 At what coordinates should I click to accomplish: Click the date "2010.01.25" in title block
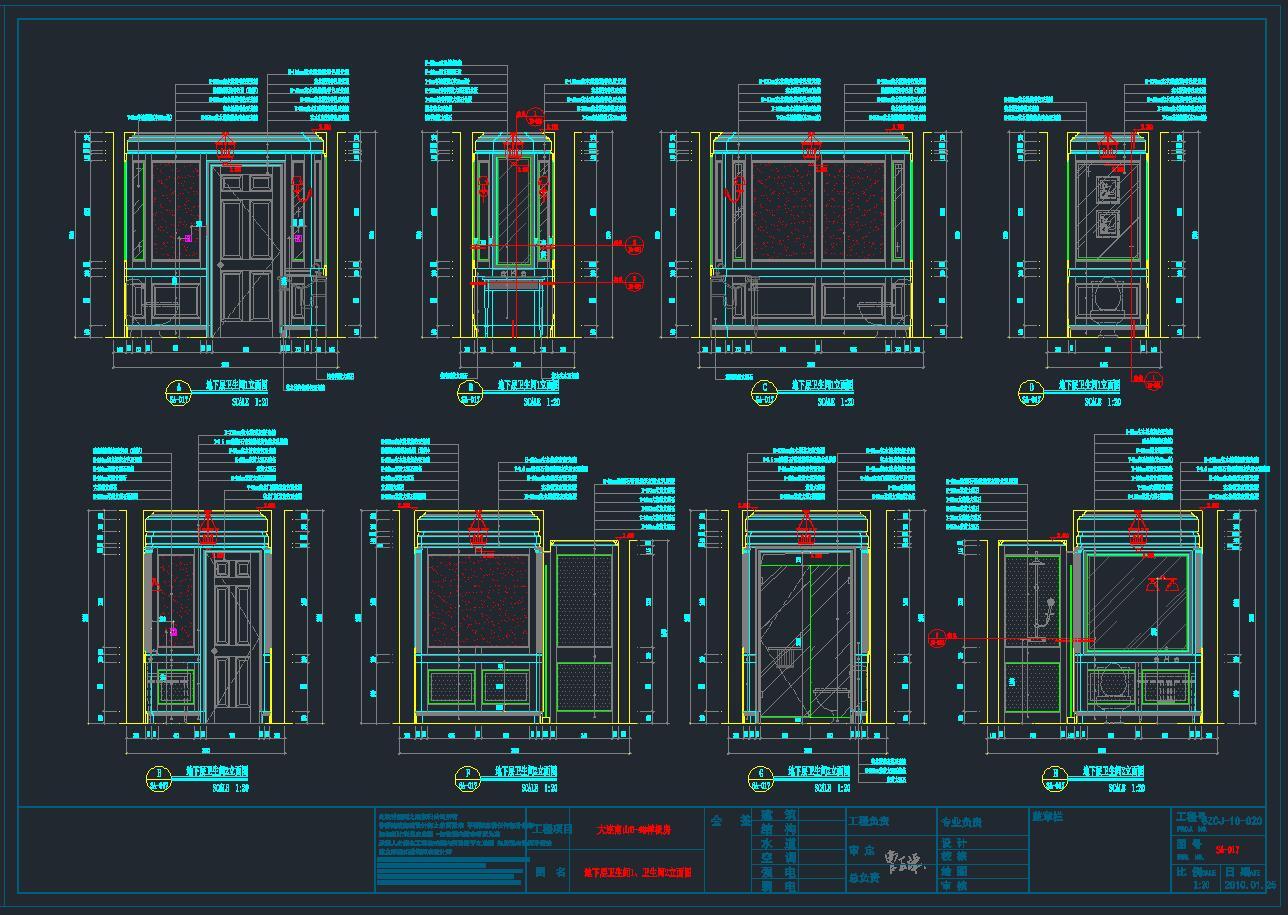1252,885
